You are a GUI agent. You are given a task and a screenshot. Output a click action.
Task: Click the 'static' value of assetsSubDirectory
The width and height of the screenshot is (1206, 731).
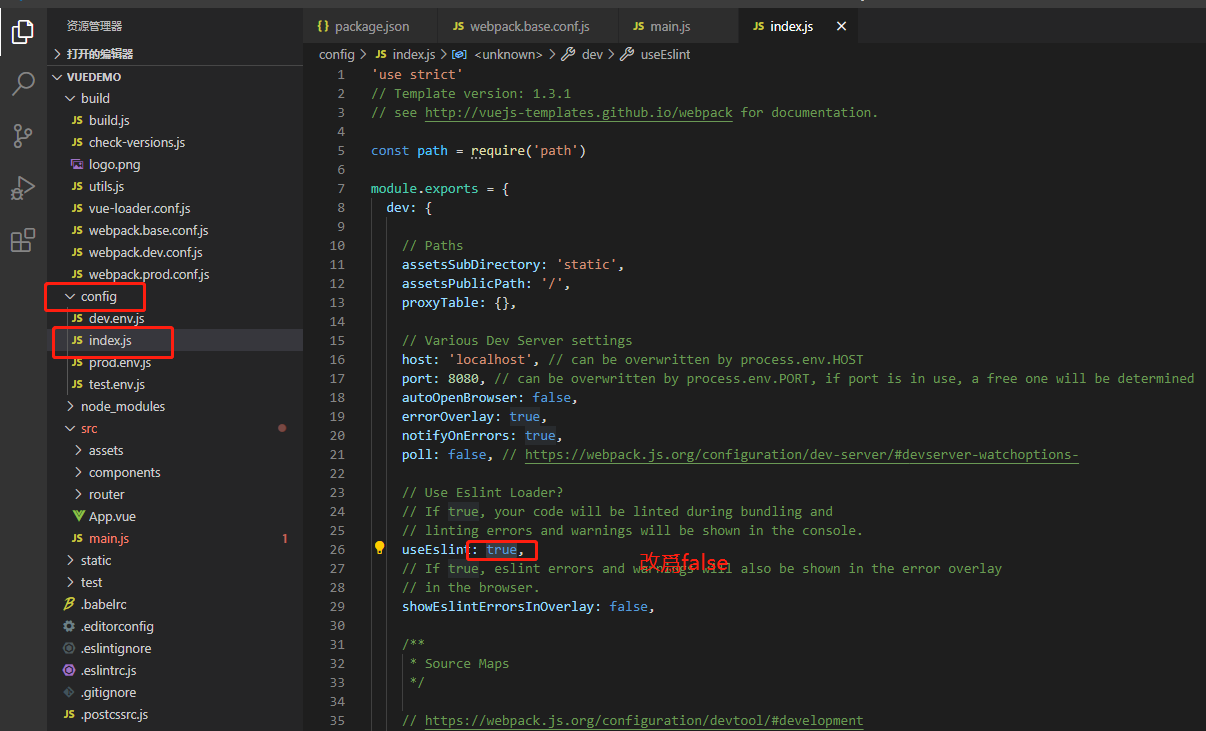587,264
